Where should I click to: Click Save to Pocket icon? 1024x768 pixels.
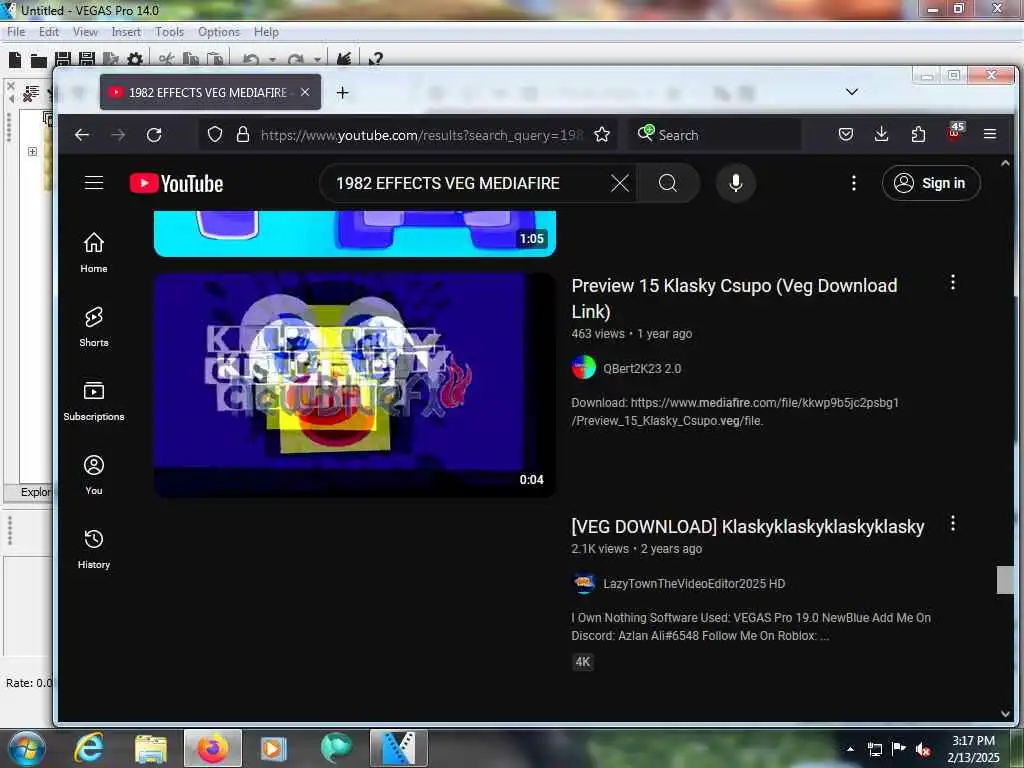846,135
